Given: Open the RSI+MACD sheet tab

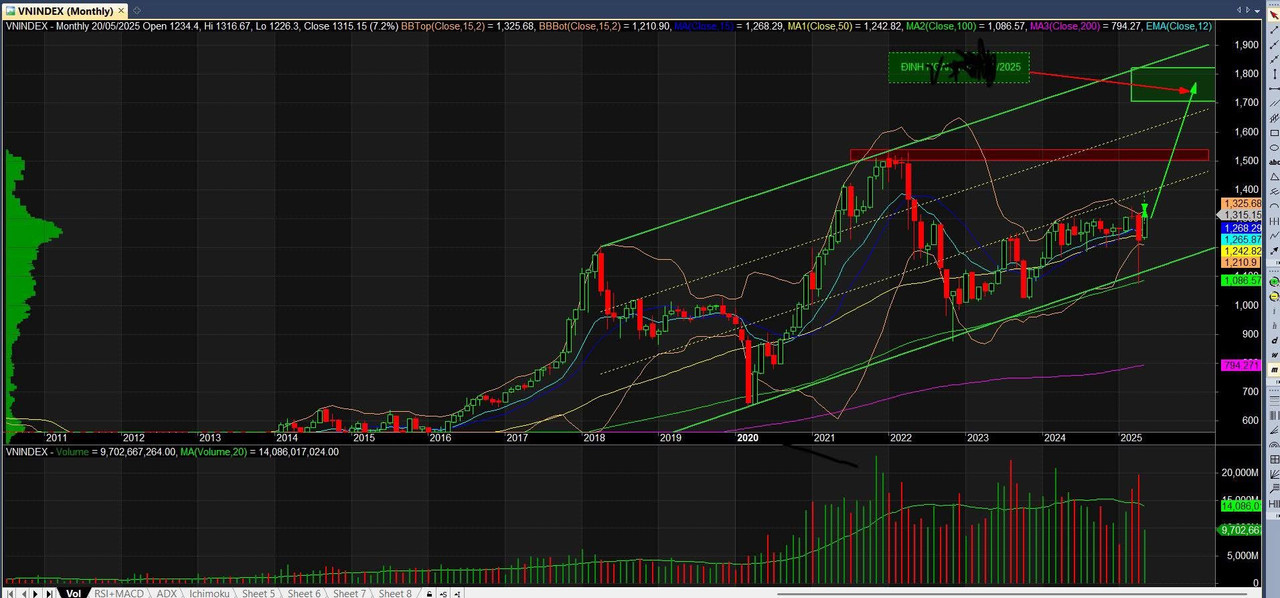Looking at the screenshot, I should pyautogui.click(x=119, y=593).
